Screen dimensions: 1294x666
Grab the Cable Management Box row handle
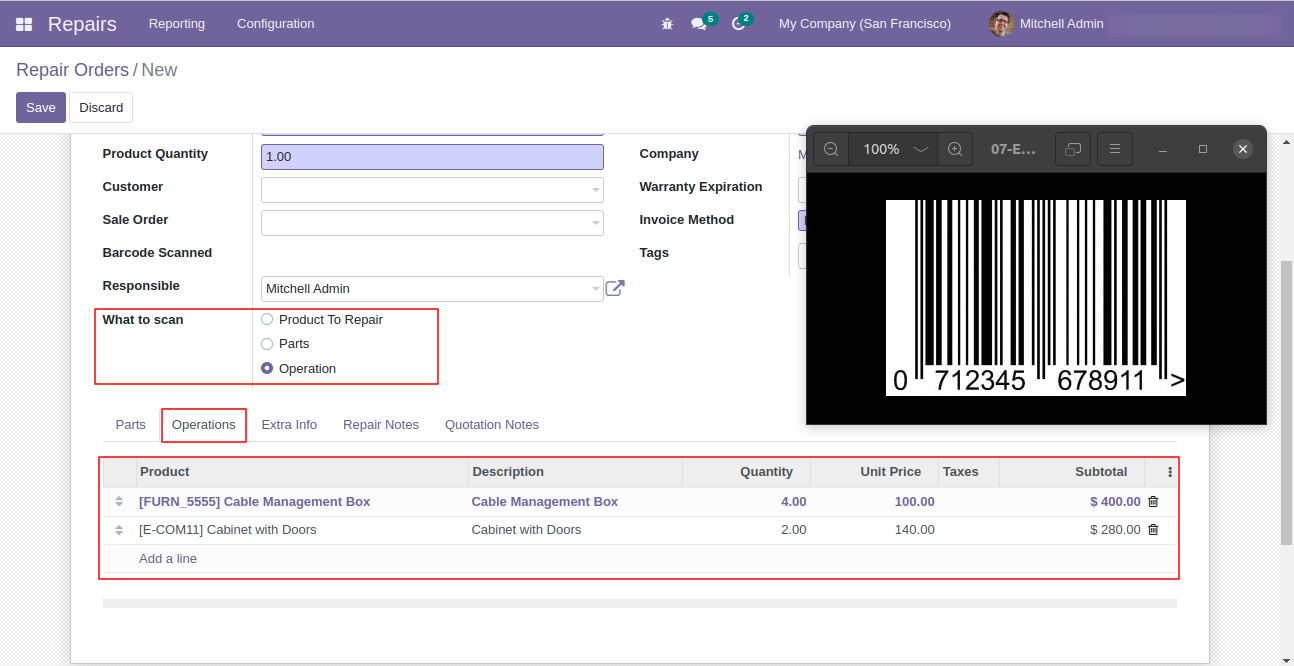119,502
